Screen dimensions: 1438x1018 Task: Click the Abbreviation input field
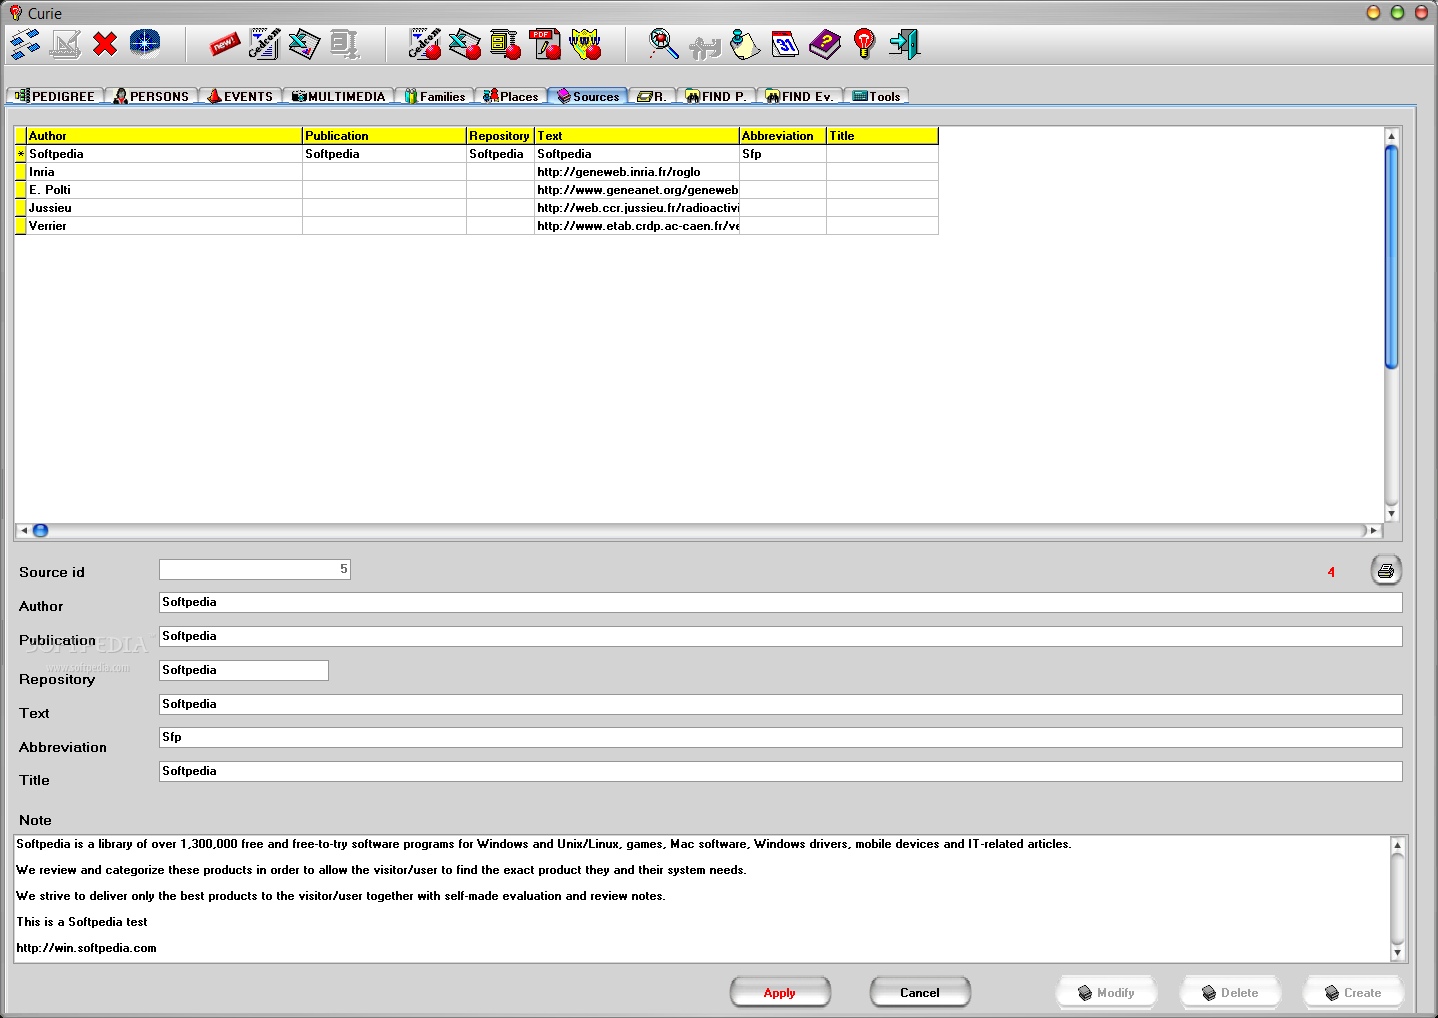click(x=780, y=737)
